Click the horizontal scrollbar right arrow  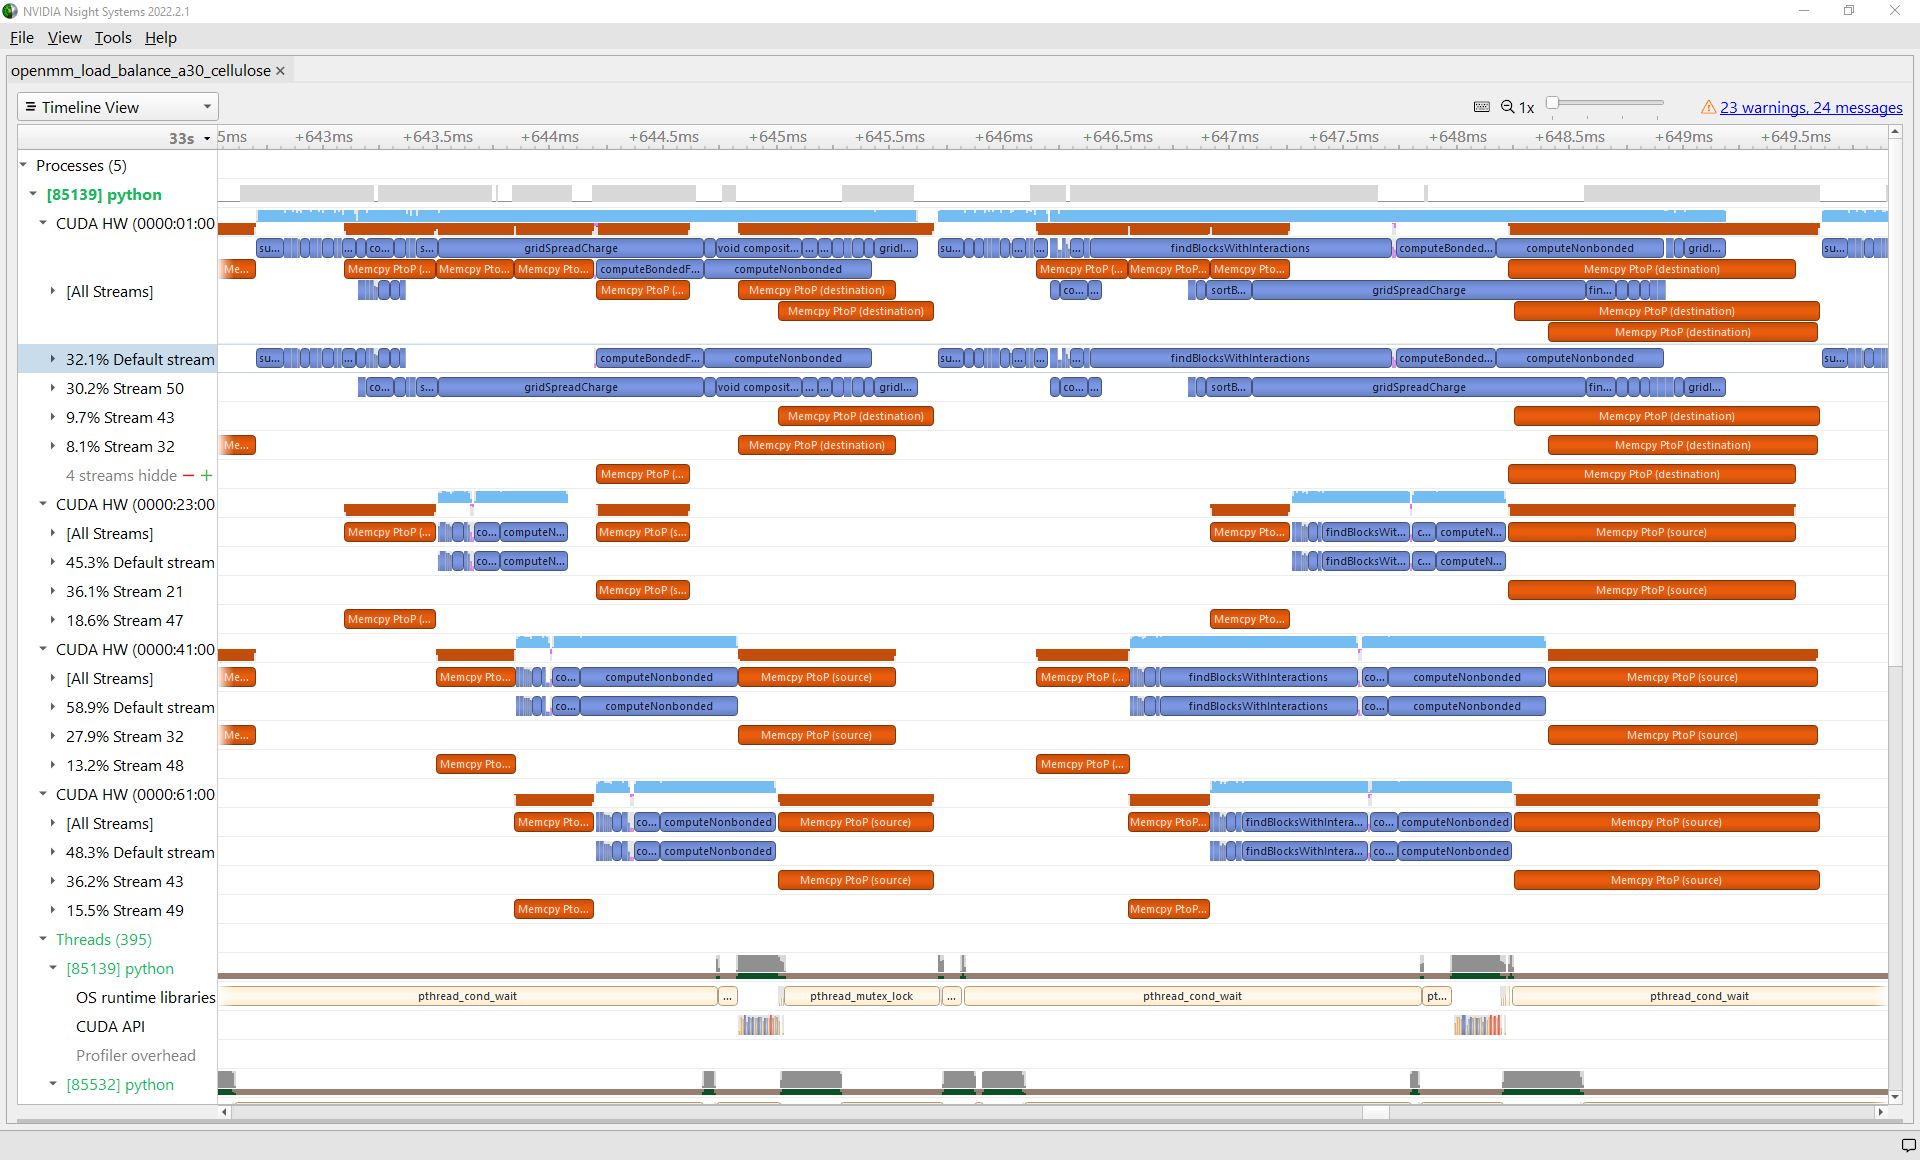1880,1111
